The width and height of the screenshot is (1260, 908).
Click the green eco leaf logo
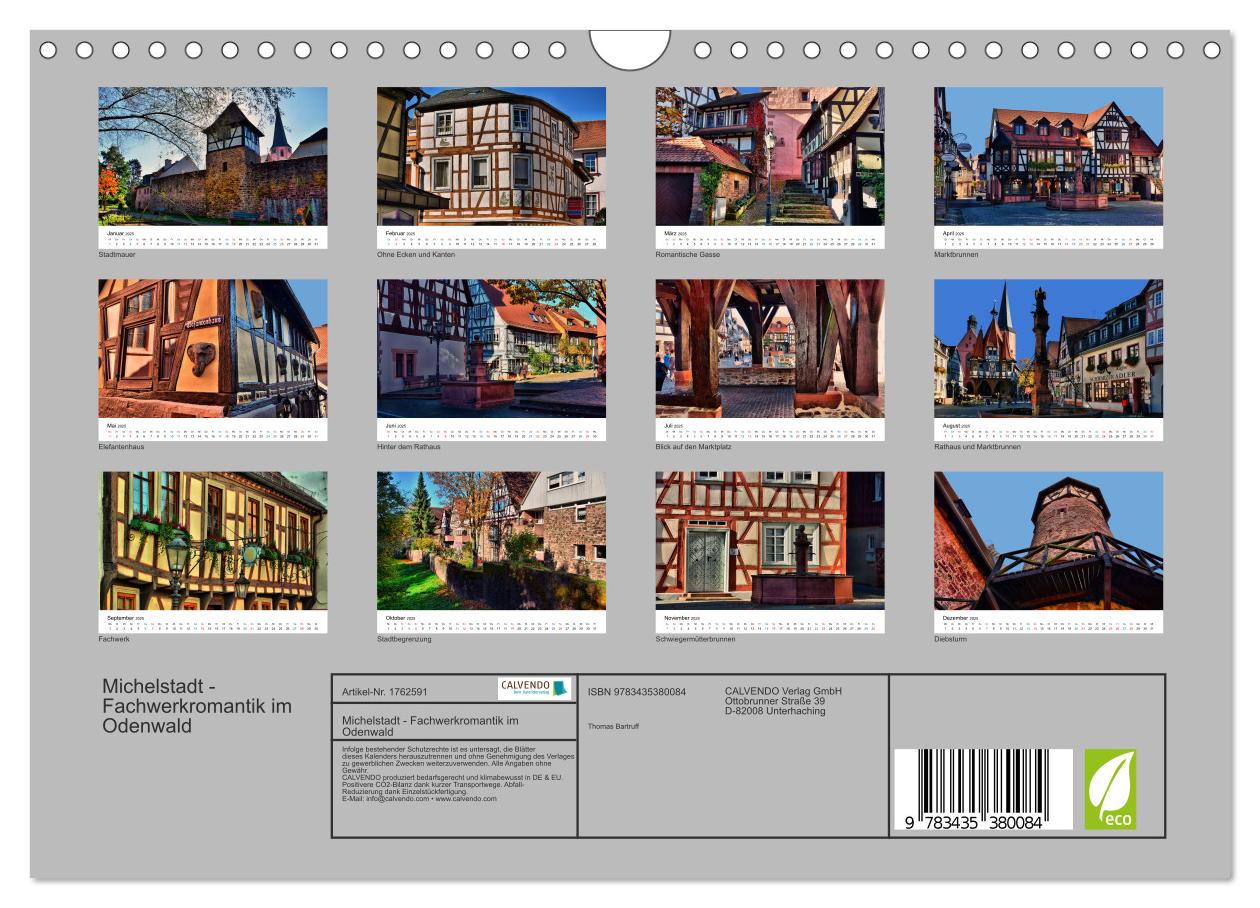pos(1110,790)
